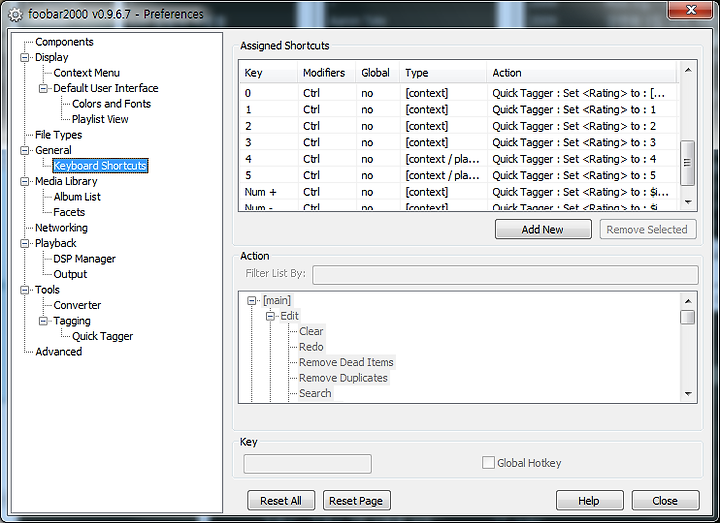
Task: Sort shortcuts by Action column header
Action: (x=581, y=73)
